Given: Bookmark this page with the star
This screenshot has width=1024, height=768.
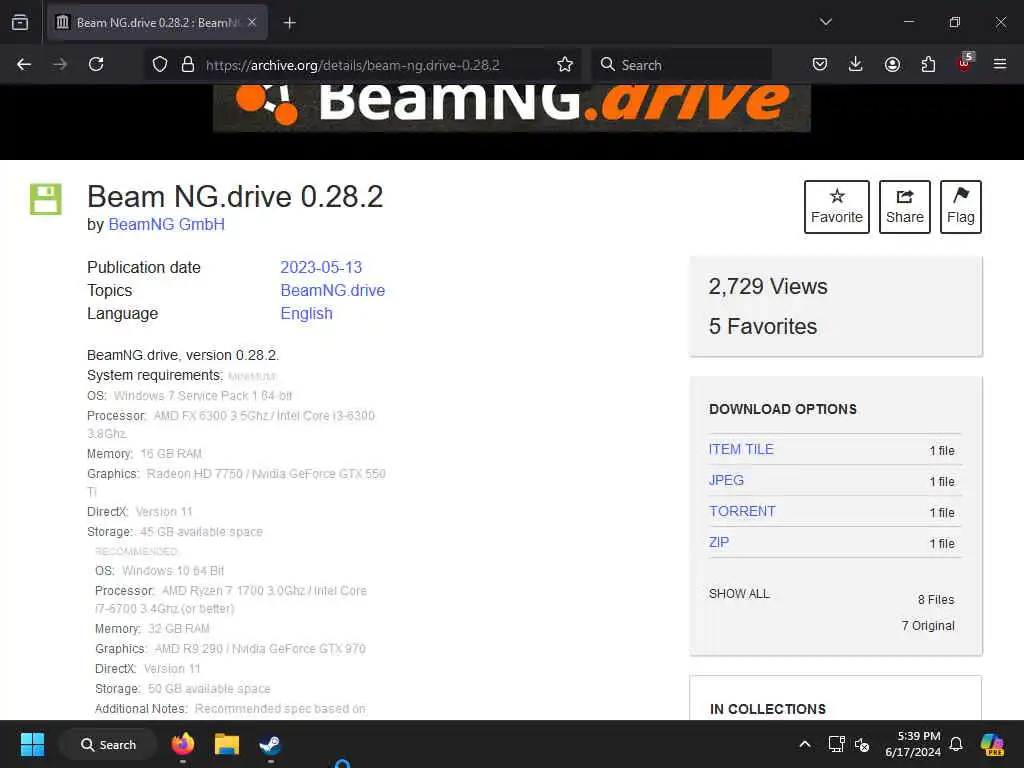Looking at the screenshot, I should click(565, 65).
